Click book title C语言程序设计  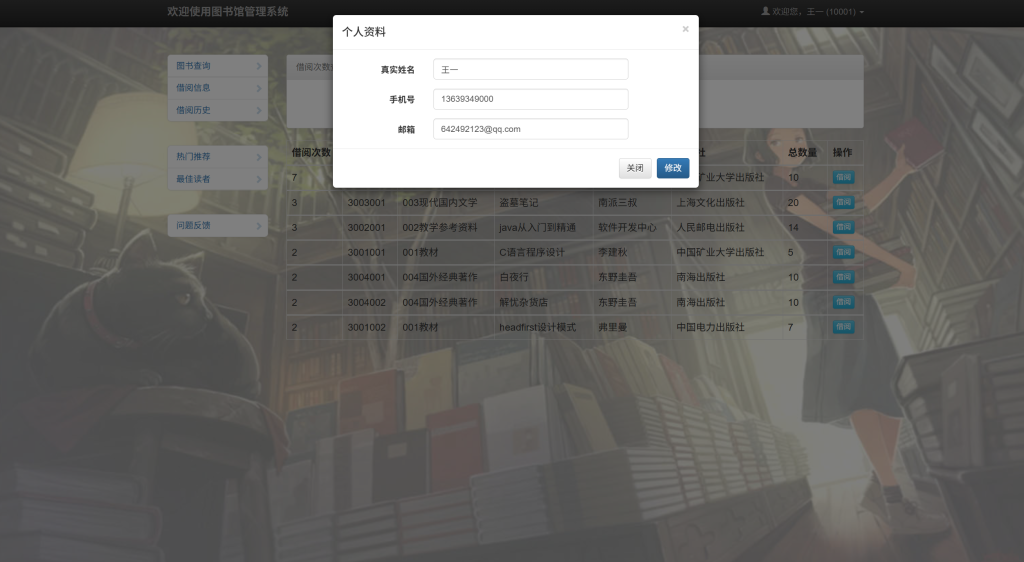pos(532,252)
